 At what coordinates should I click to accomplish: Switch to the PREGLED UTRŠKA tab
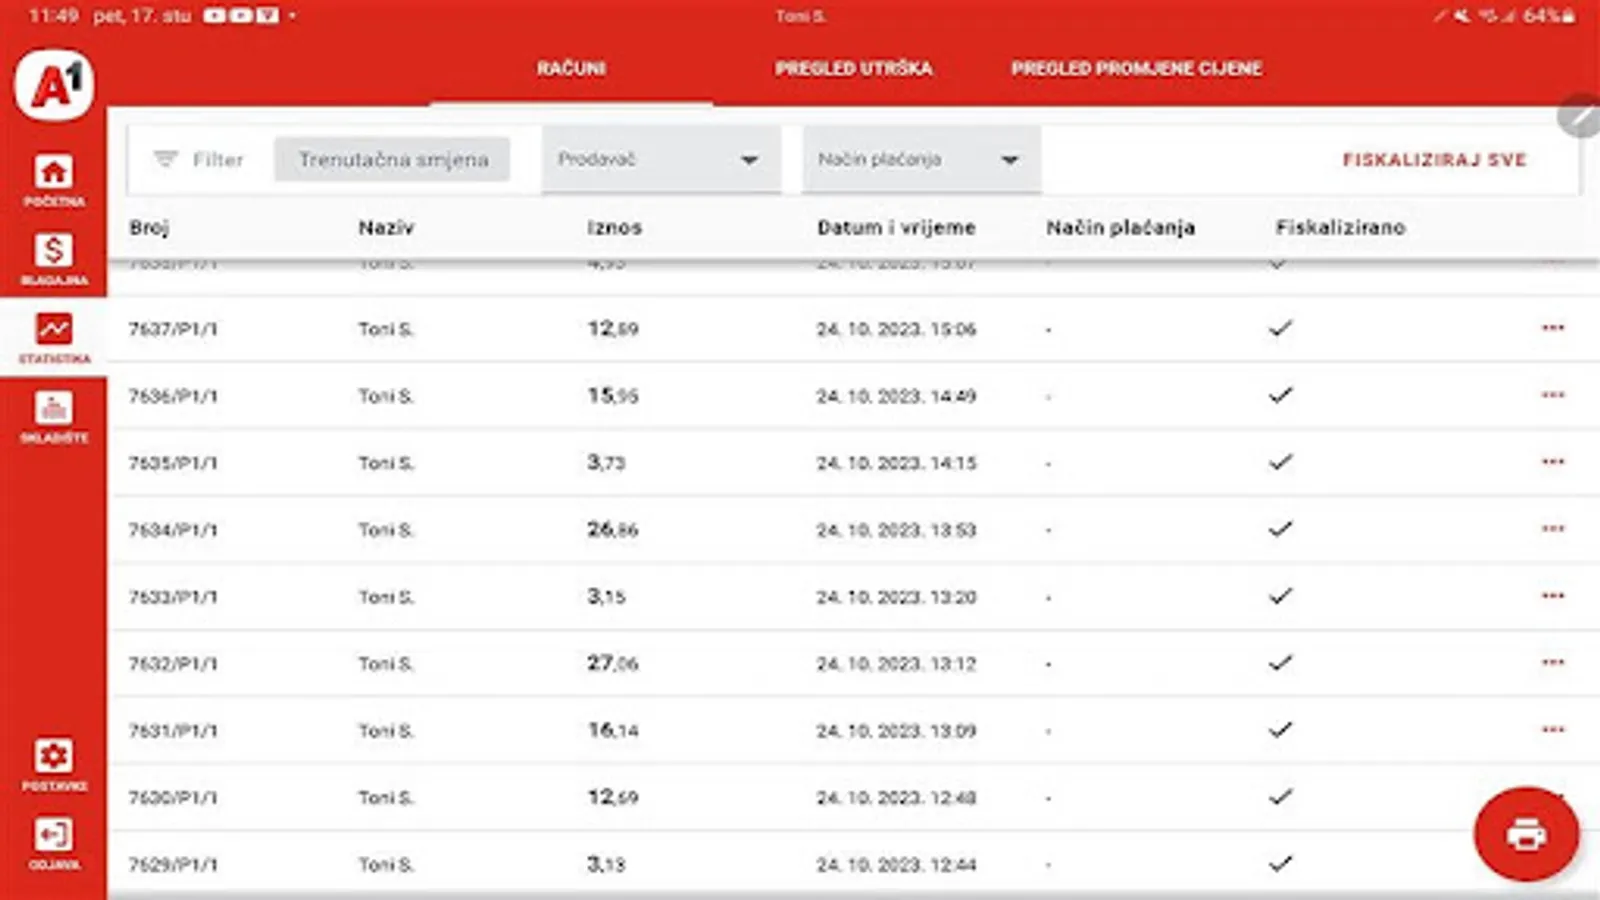pos(854,68)
